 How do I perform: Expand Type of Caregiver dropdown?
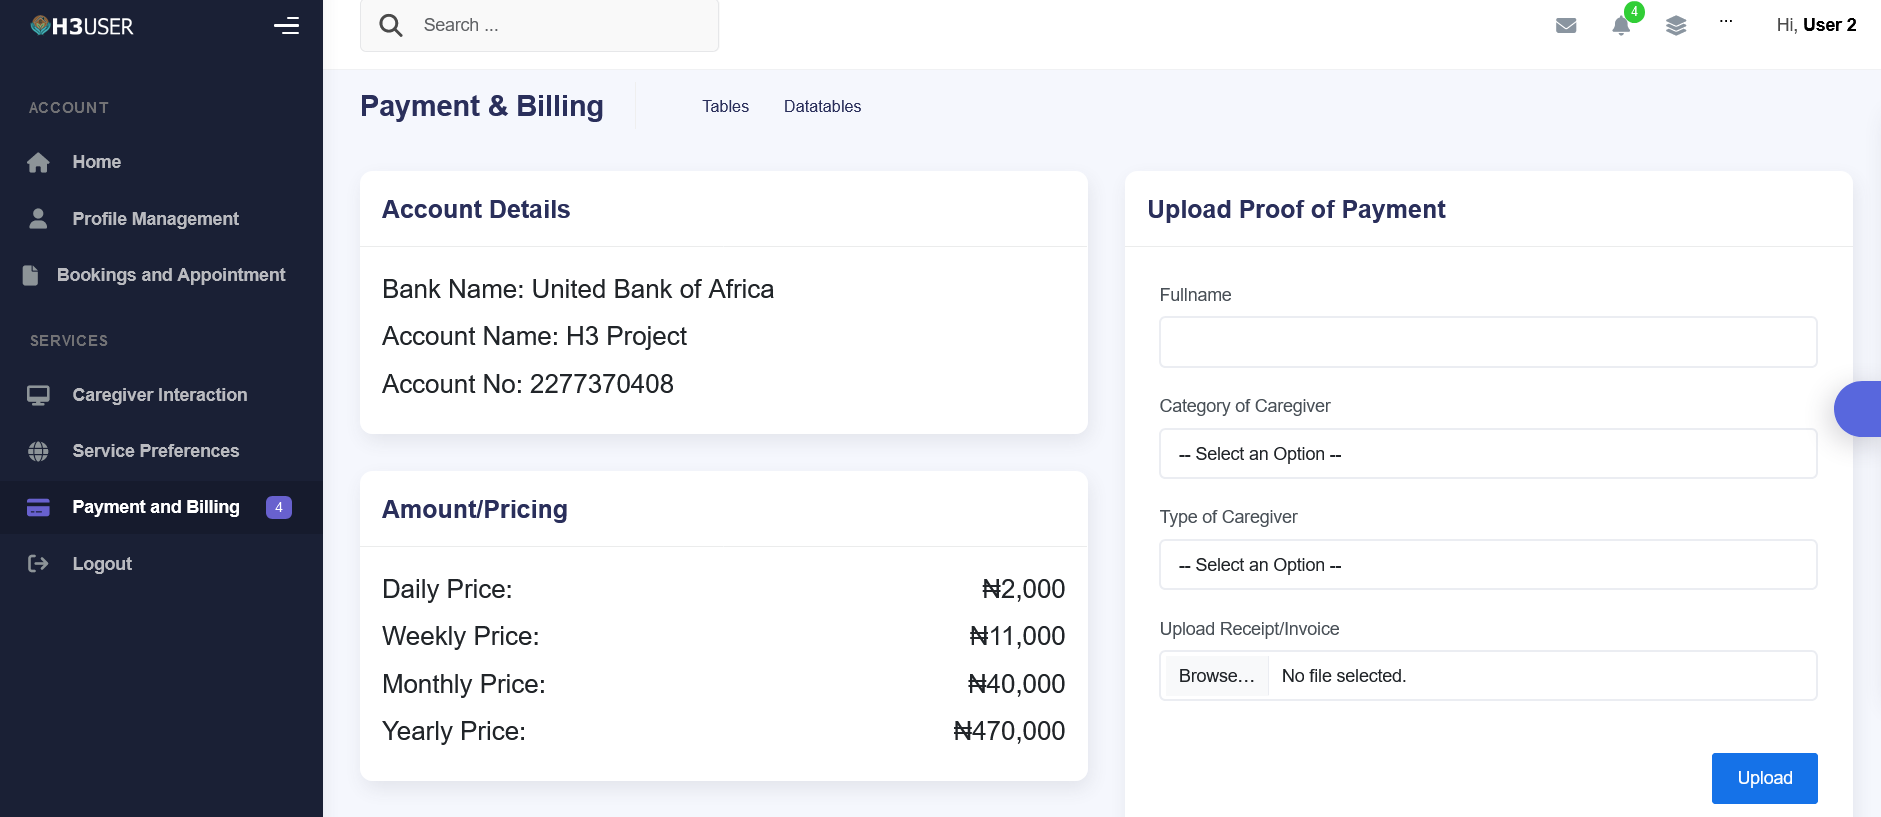pyautogui.click(x=1487, y=565)
